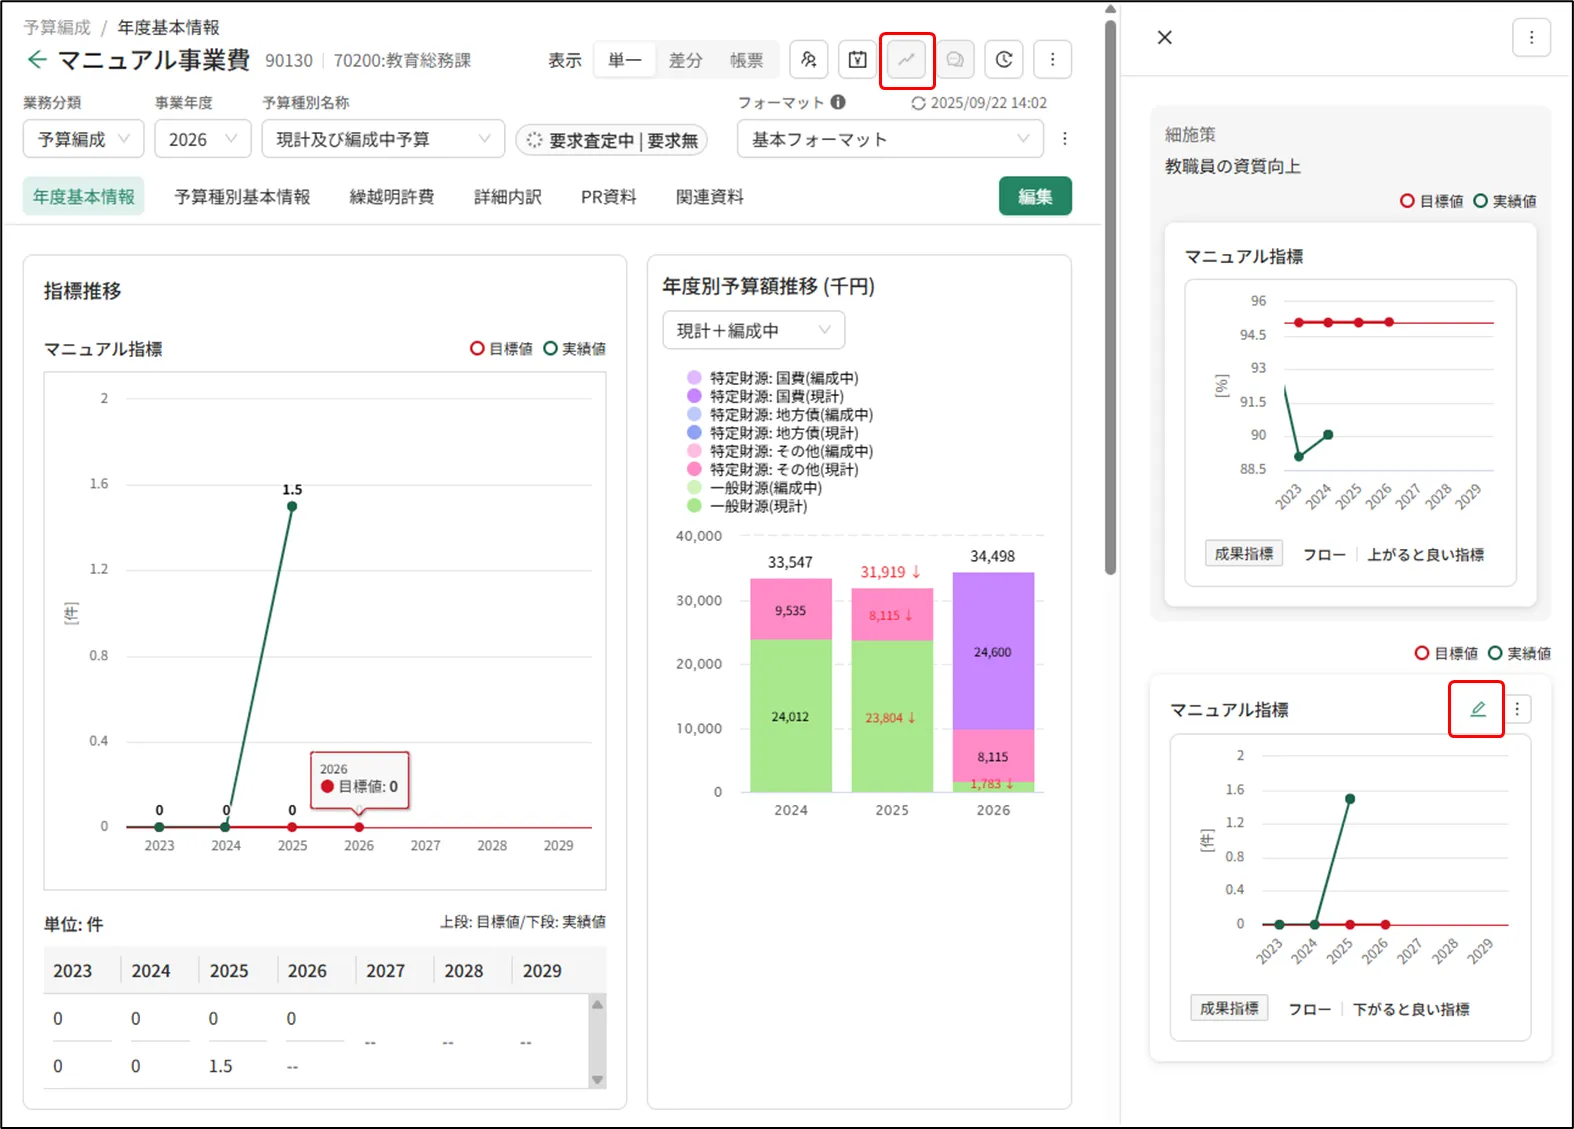The image size is (1574, 1129).
Task: Open the comments speech bubble icon
Action: [955, 60]
